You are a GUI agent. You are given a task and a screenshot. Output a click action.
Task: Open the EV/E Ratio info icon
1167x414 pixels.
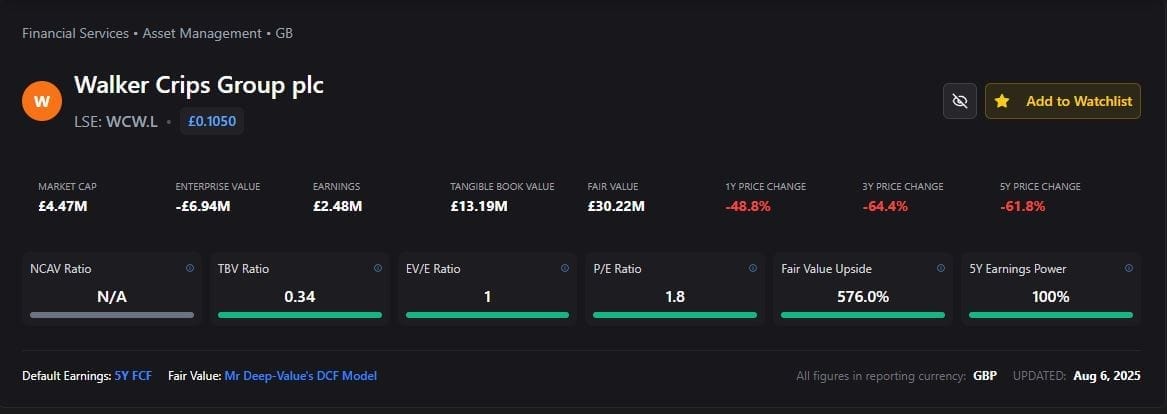tap(565, 268)
